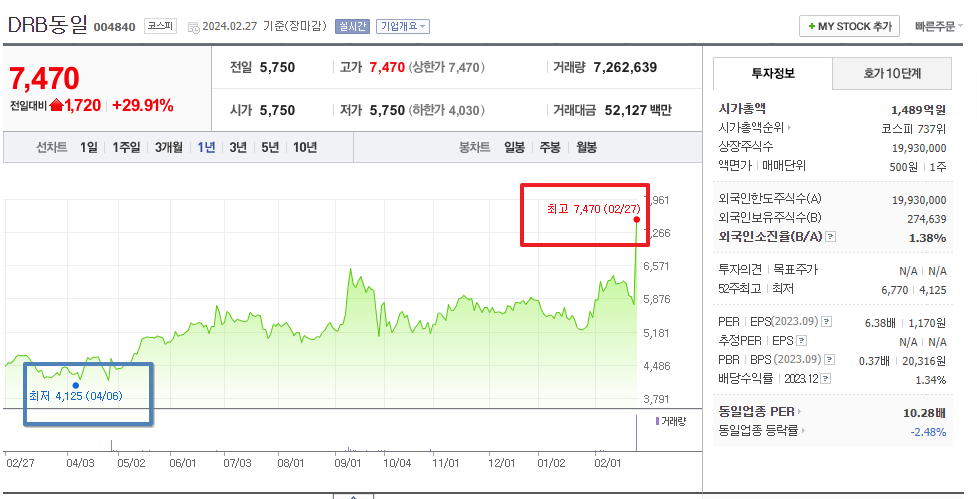
Task: Click the 실시간 button
Action: (x=352, y=27)
